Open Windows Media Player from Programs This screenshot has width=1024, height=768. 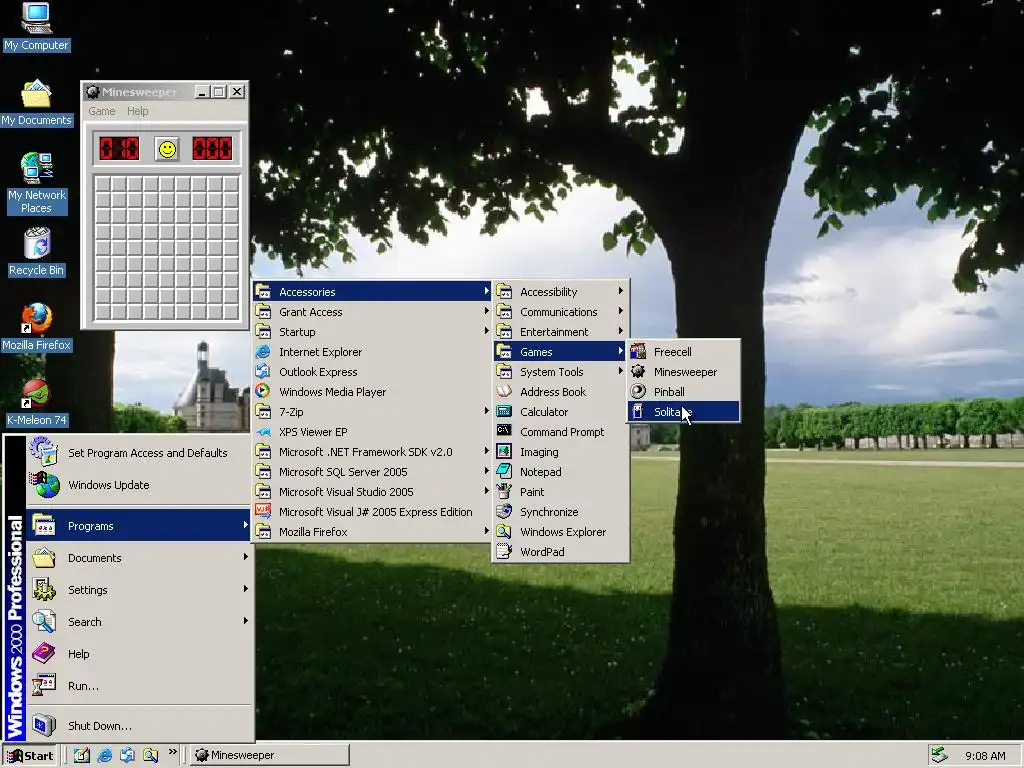click(x=372, y=392)
